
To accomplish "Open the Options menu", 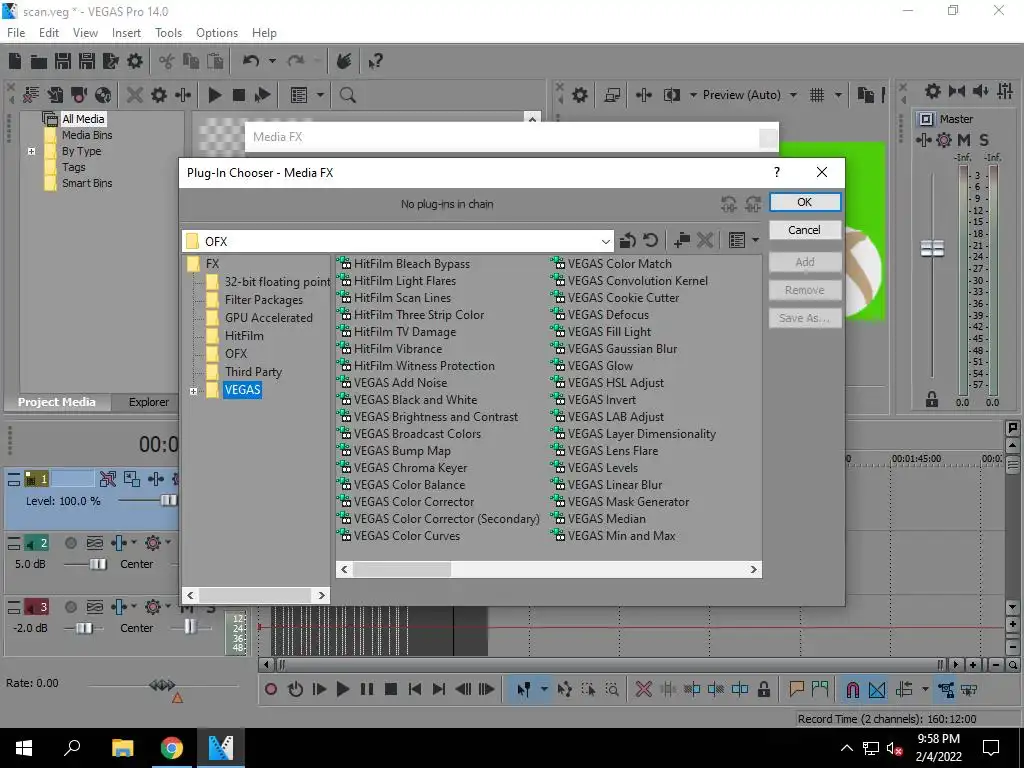I will pos(217,33).
